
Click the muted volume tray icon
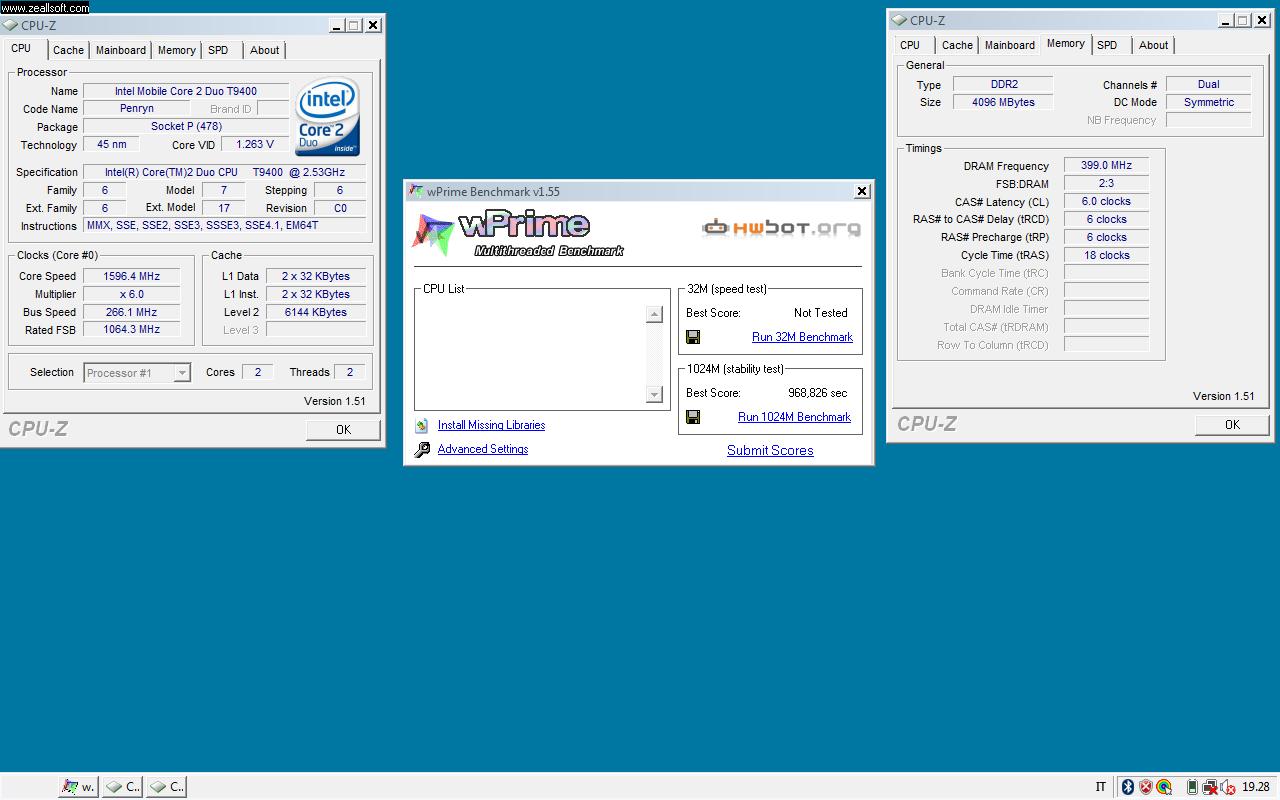pos(1228,787)
